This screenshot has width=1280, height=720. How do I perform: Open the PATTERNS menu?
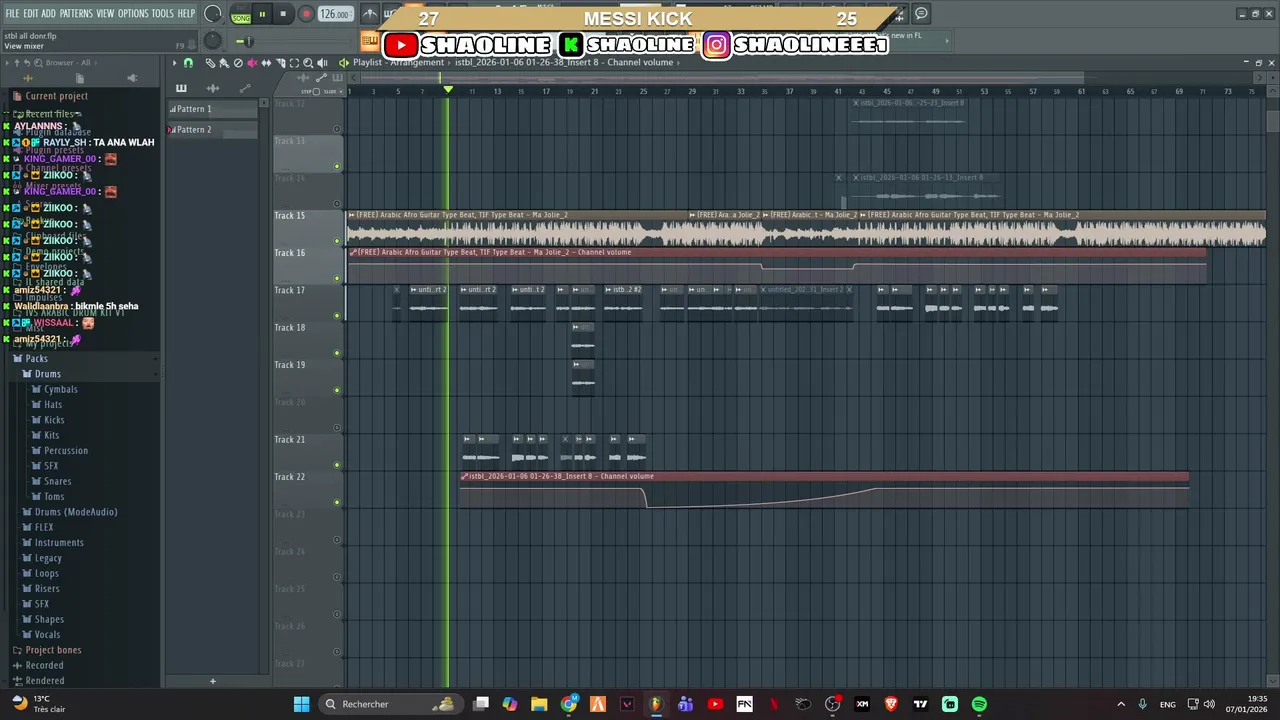pyautogui.click(x=76, y=14)
